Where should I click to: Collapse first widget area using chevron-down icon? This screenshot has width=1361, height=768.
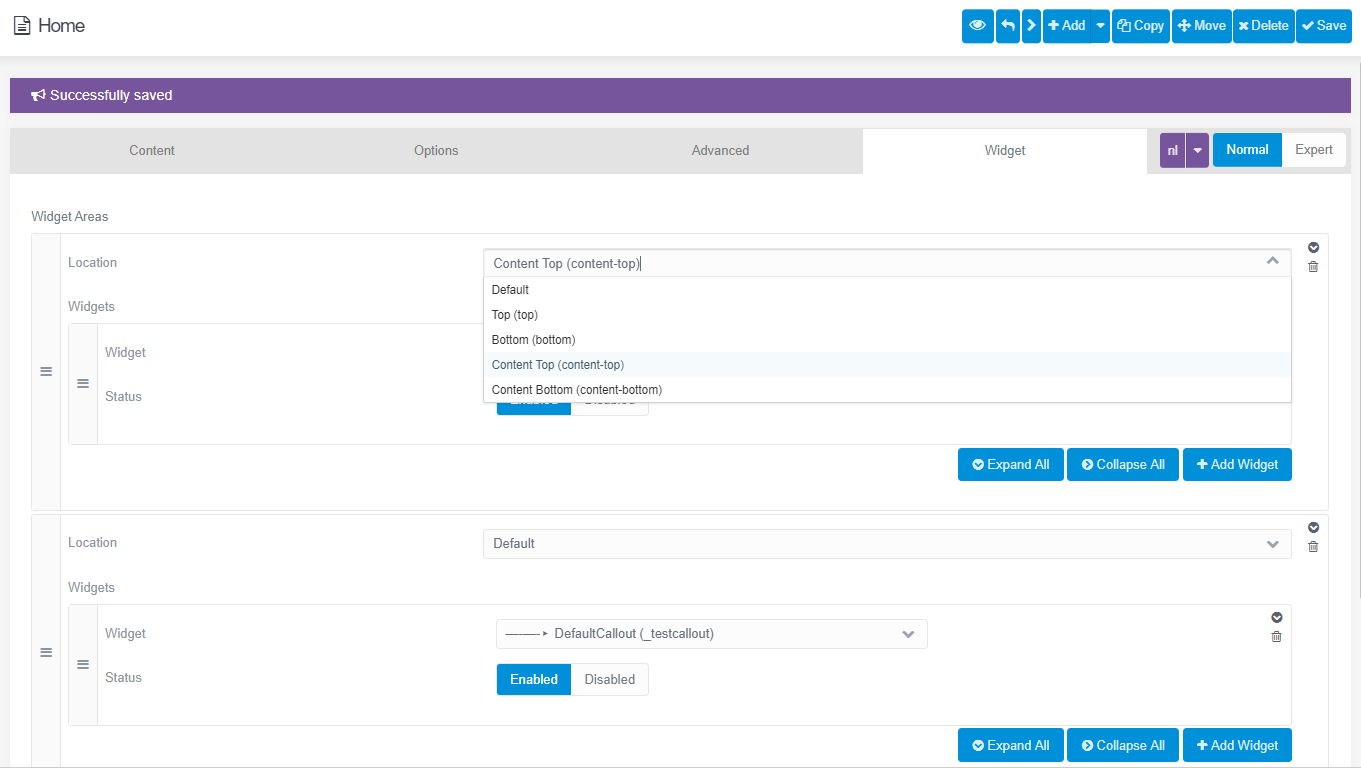1313,247
